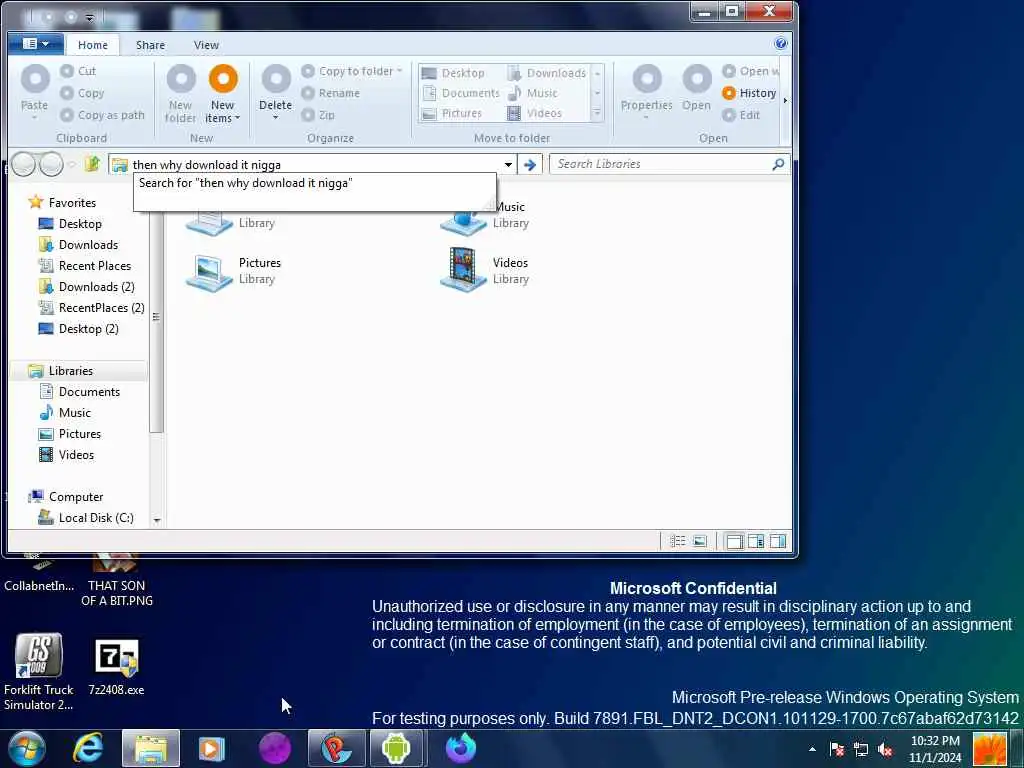Open the Android app taskbar icon
Viewport: 1024px width, 768px height.
point(396,748)
